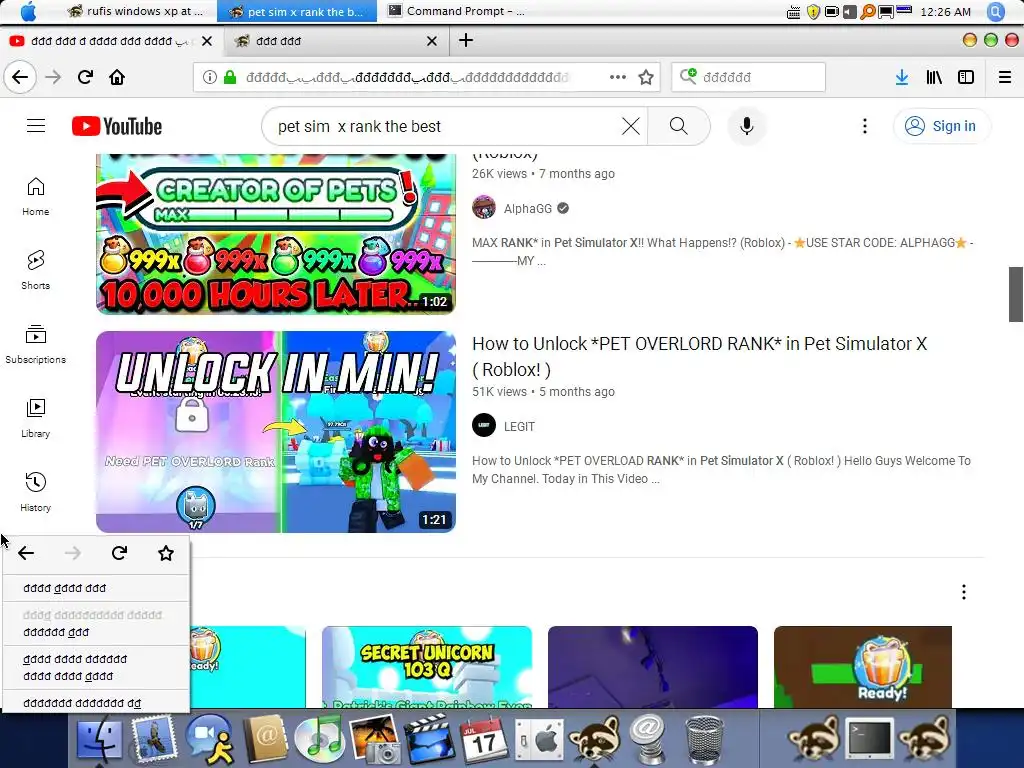Show site information via the circled i icon

(x=210, y=77)
